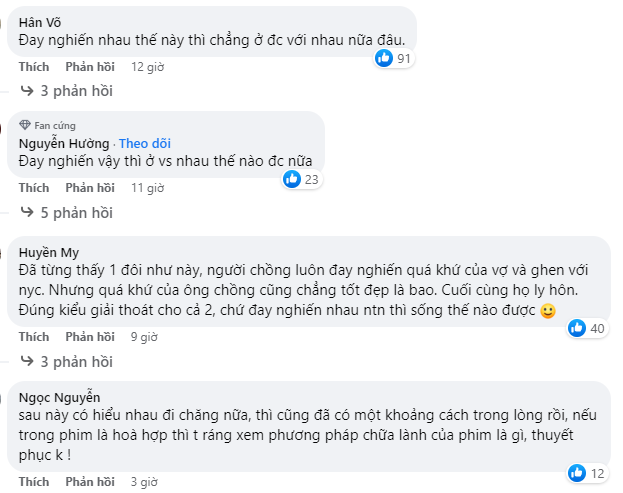The image size is (623, 493).
Task: Like Nguyễn Hường's comment with Thích
Action: tap(34, 188)
